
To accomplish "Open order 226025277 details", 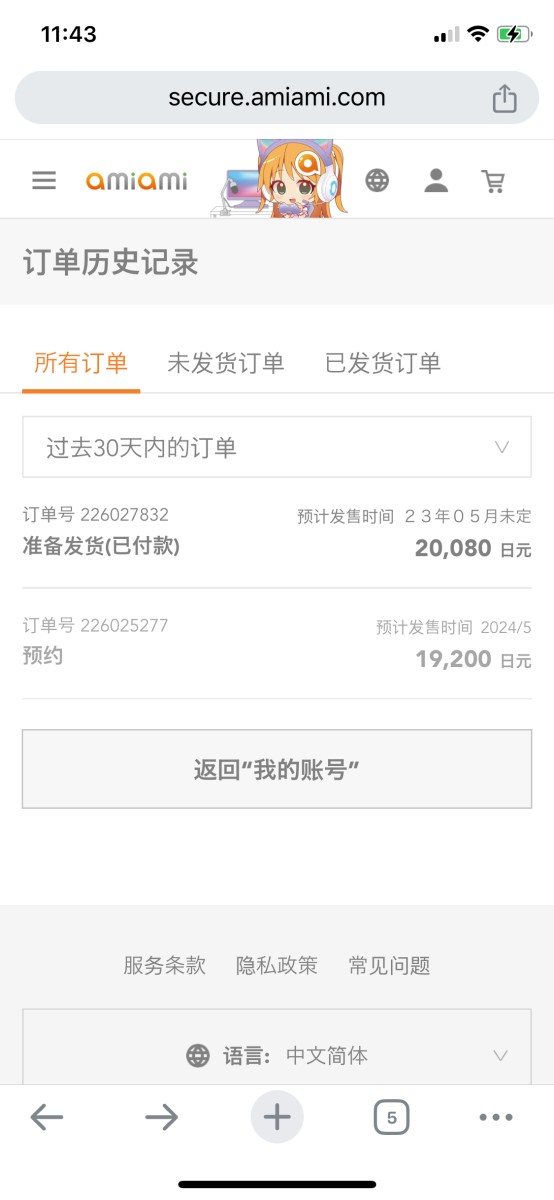I will pos(277,643).
